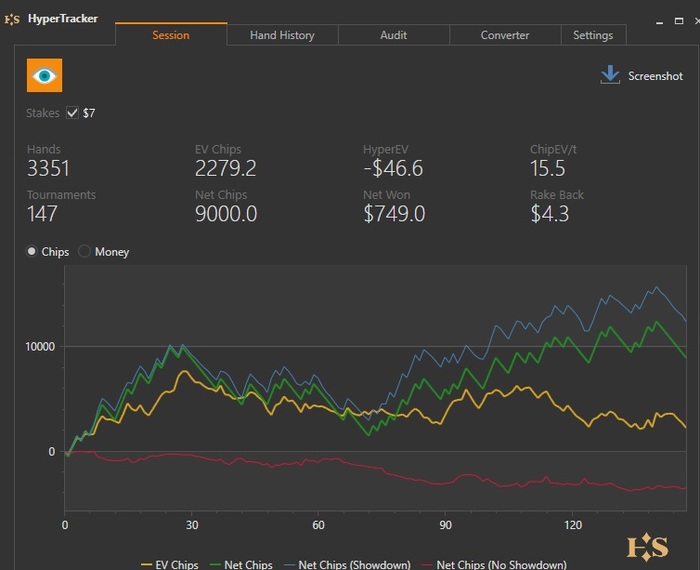
Task: Select the Chips radio button
Action: pos(33,252)
